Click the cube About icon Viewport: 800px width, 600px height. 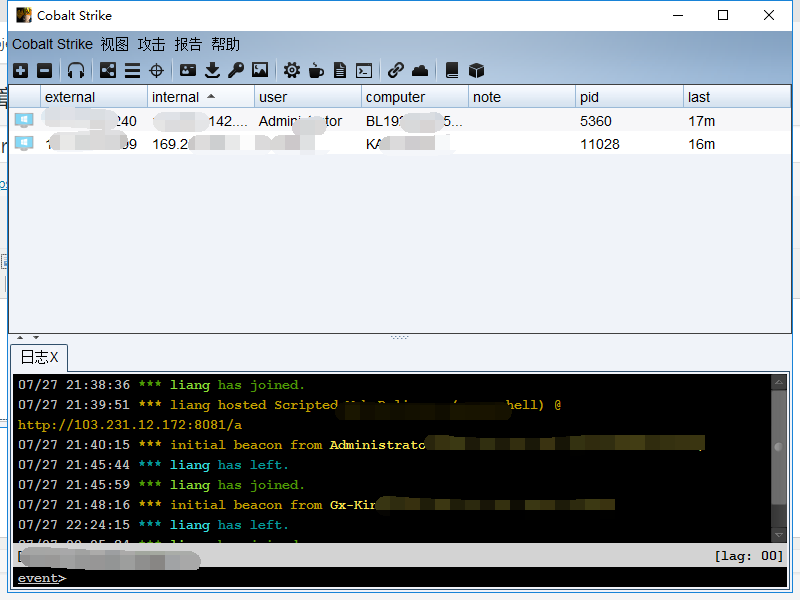[x=476, y=70]
